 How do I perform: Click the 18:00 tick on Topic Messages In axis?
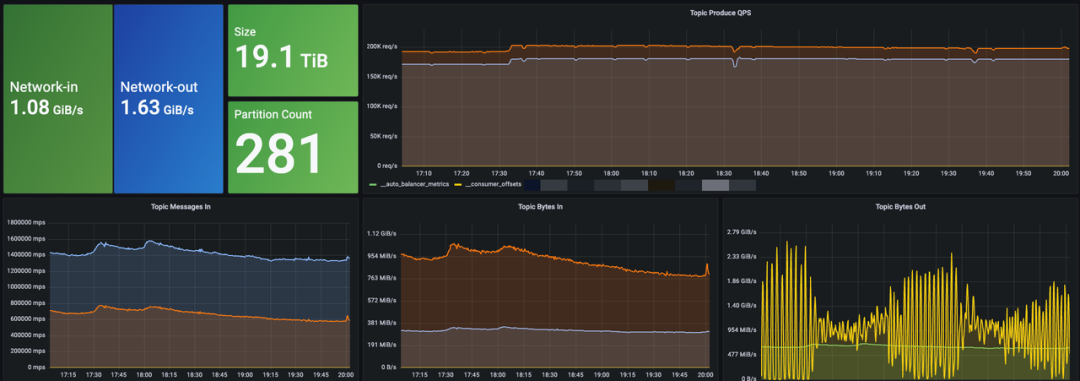point(145,375)
